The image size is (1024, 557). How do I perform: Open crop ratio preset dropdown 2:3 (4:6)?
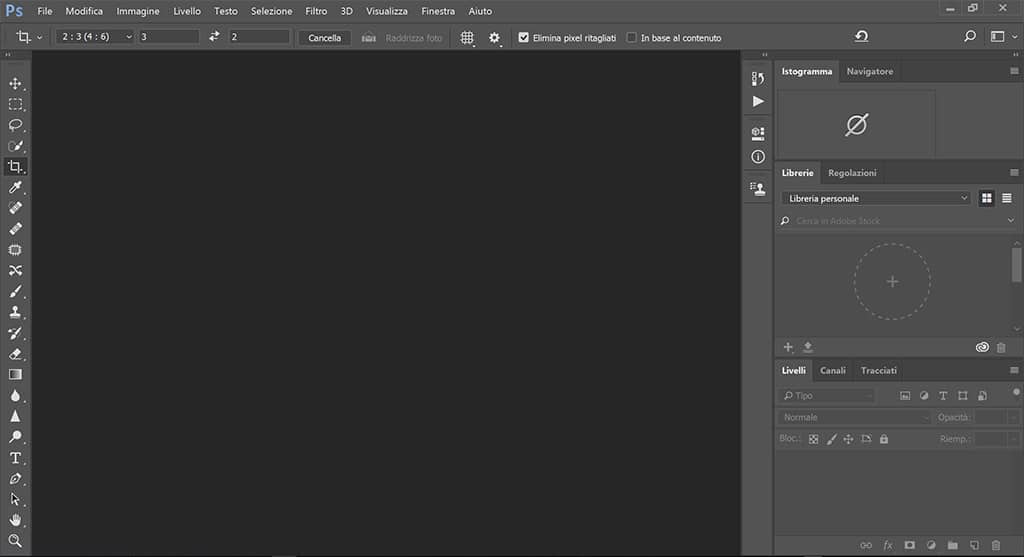coord(95,37)
